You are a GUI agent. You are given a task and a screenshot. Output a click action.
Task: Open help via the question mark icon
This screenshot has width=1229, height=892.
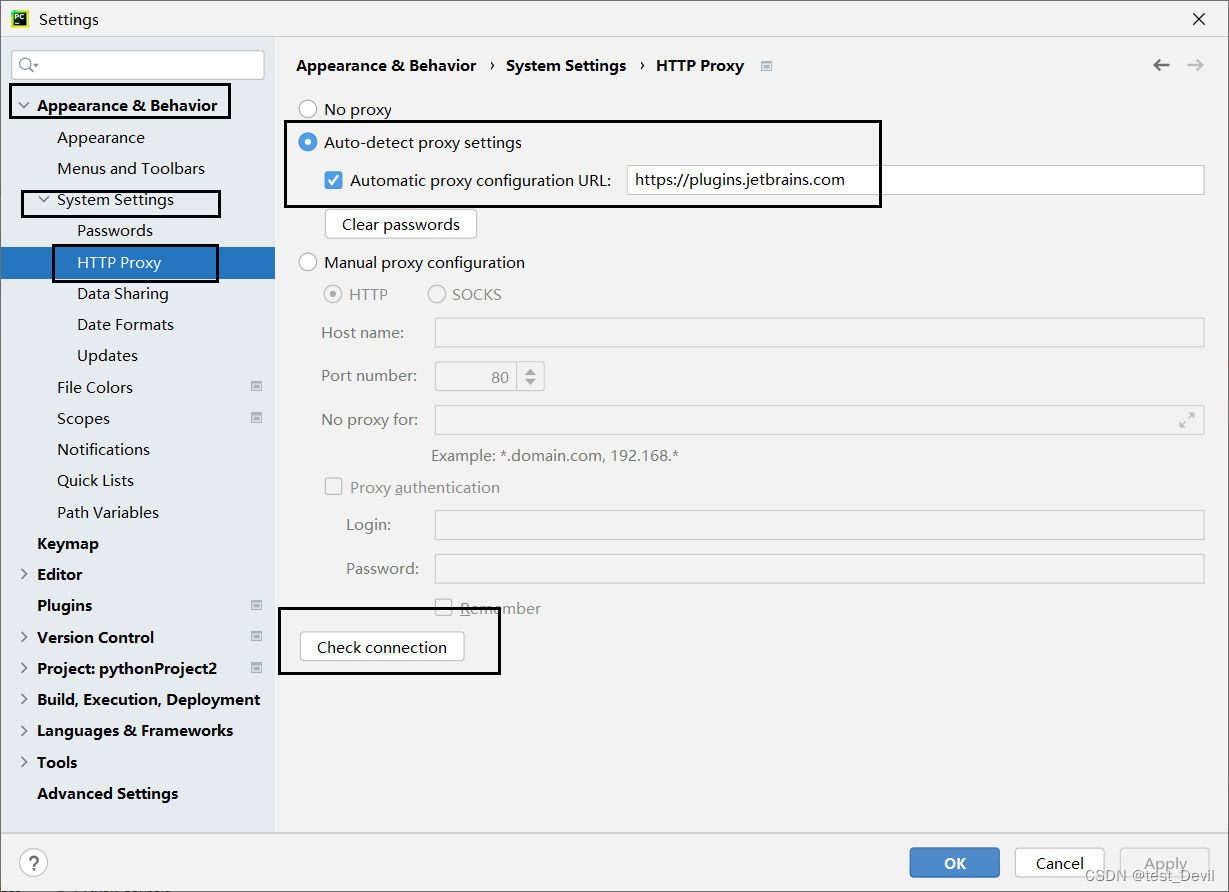33,862
